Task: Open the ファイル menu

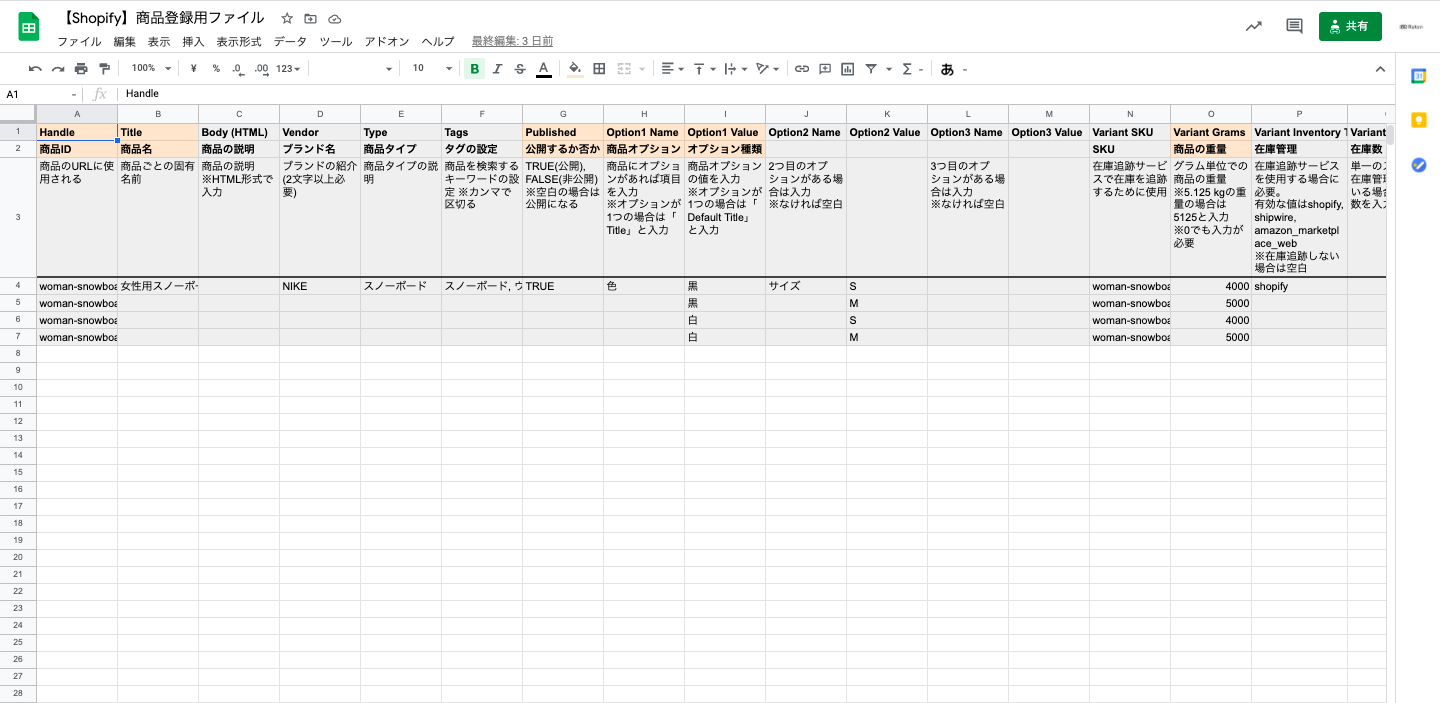Action: (79, 42)
